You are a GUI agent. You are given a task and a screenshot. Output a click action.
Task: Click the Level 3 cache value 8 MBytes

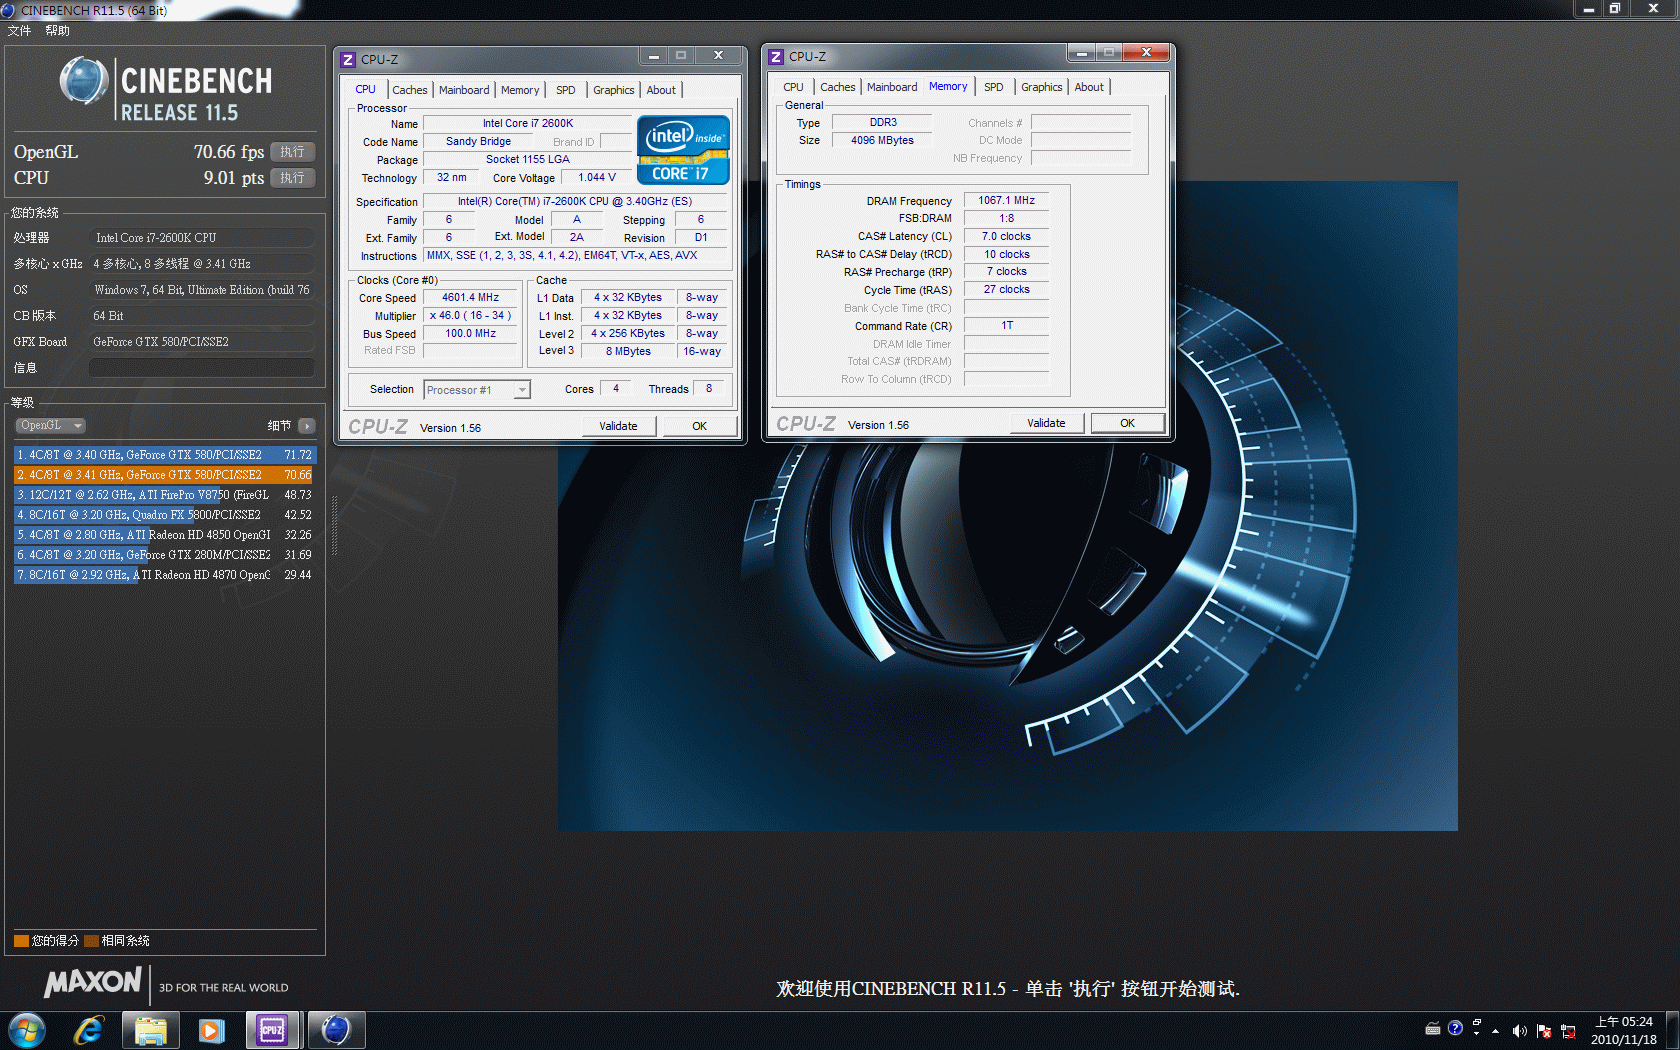tap(628, 352)
